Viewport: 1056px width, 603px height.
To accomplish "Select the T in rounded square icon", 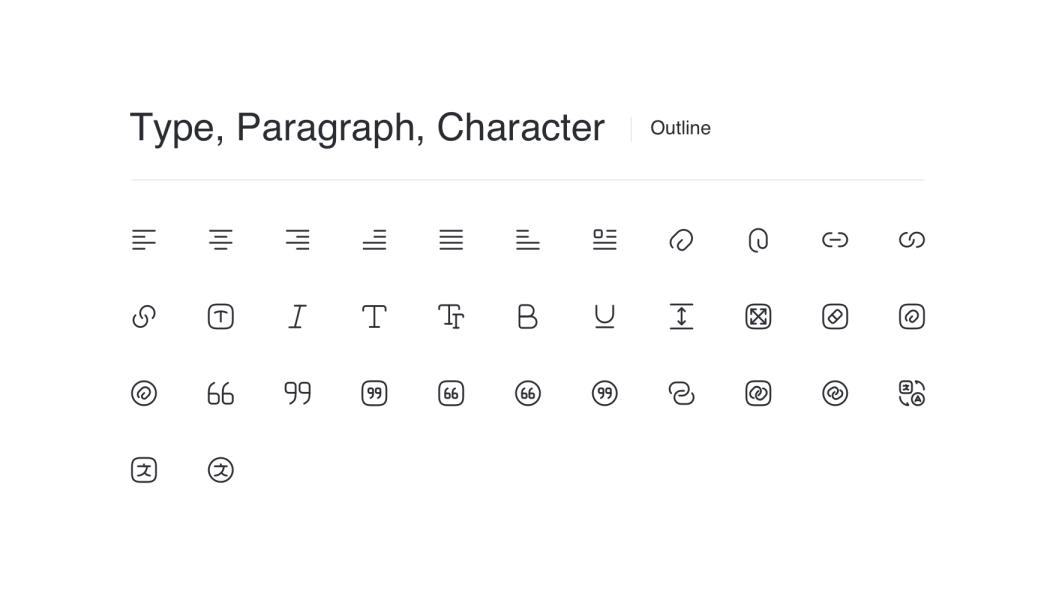I will (221, 317).
